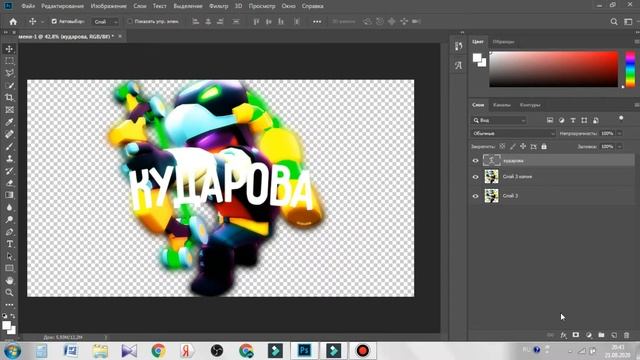Open the fill 100% dropdown arrow

pyautogui.click(x=620, y=147)
